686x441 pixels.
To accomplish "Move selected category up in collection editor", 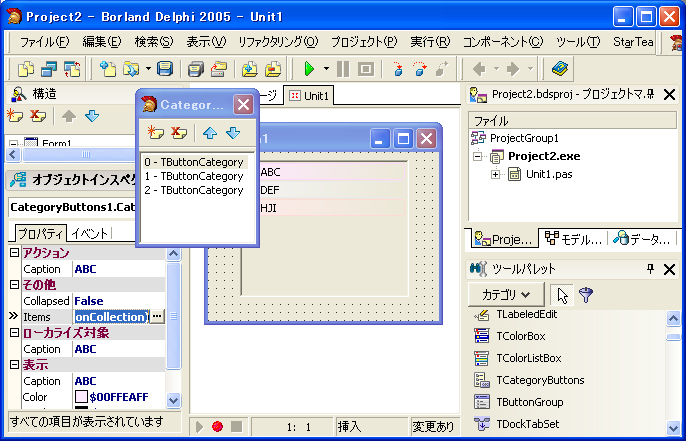I will pyautogui.click(x=210, y=133).
